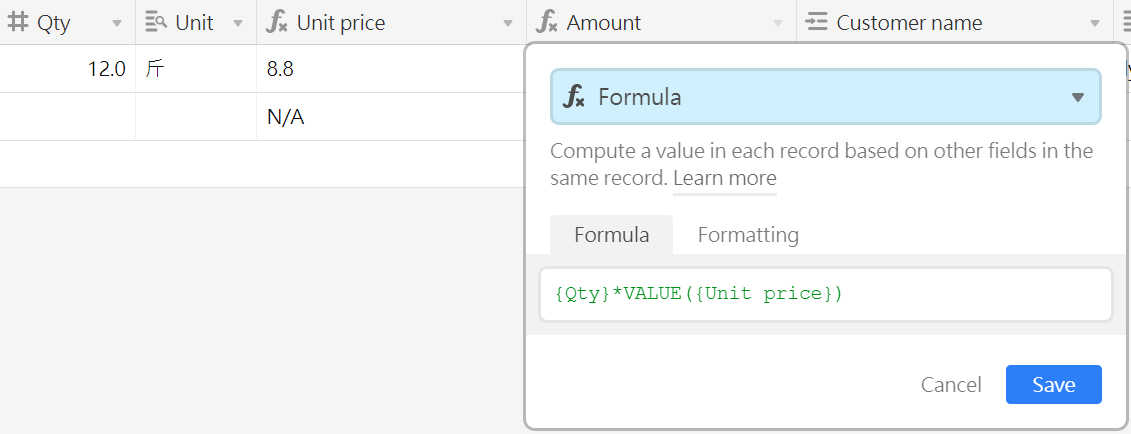Click the Unit lookup field icon
The width and height of the screenshot is (1131, 434).
coord(157,22)
